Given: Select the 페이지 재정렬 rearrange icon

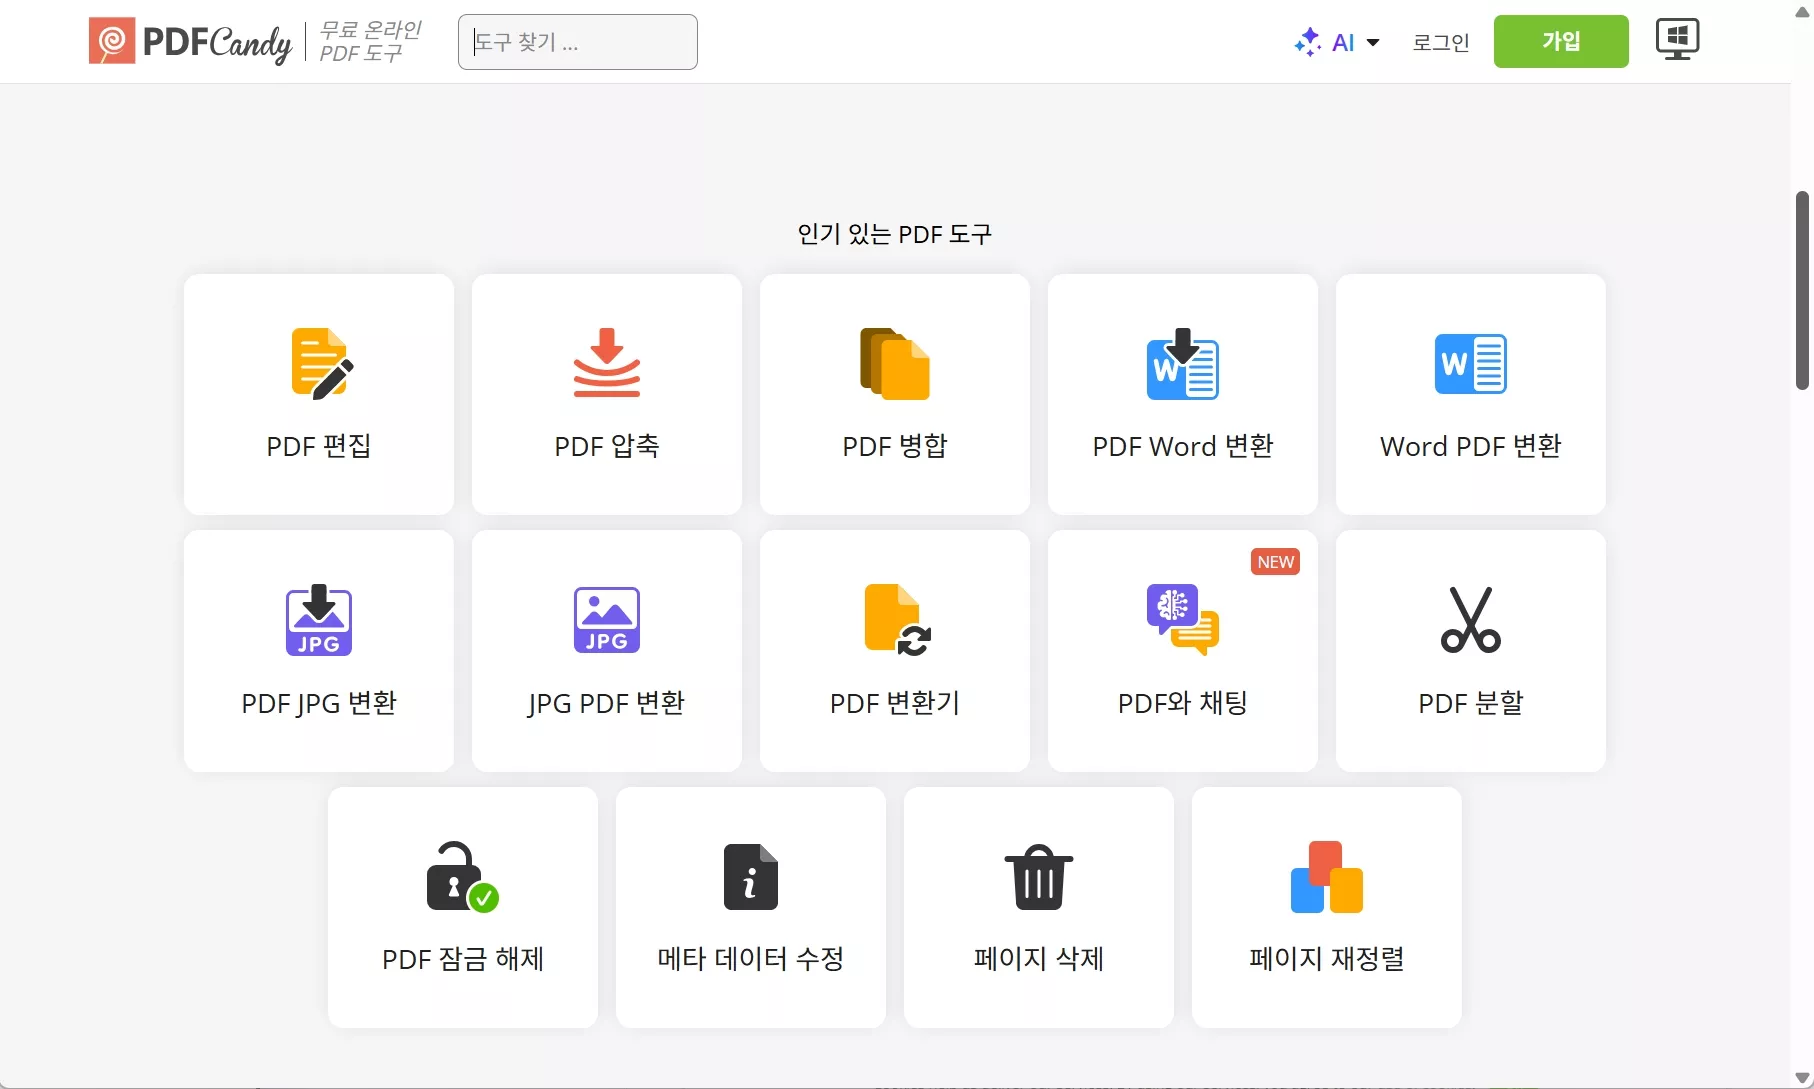Looking at the screenshot, I should 1327,877.
